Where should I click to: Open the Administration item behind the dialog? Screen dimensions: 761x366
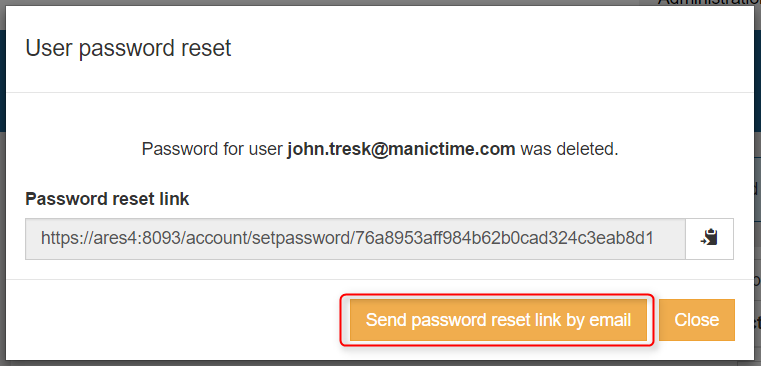(709, 2)
